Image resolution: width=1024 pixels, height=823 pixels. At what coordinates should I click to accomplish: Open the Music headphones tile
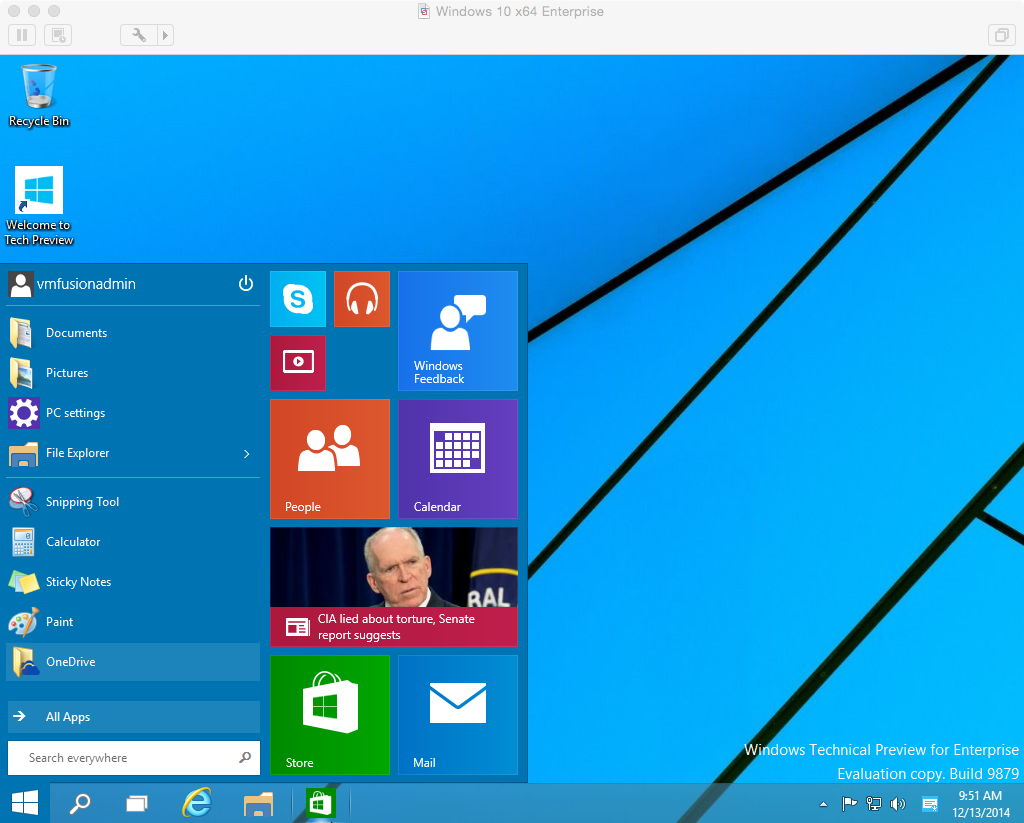click(362, 299)
